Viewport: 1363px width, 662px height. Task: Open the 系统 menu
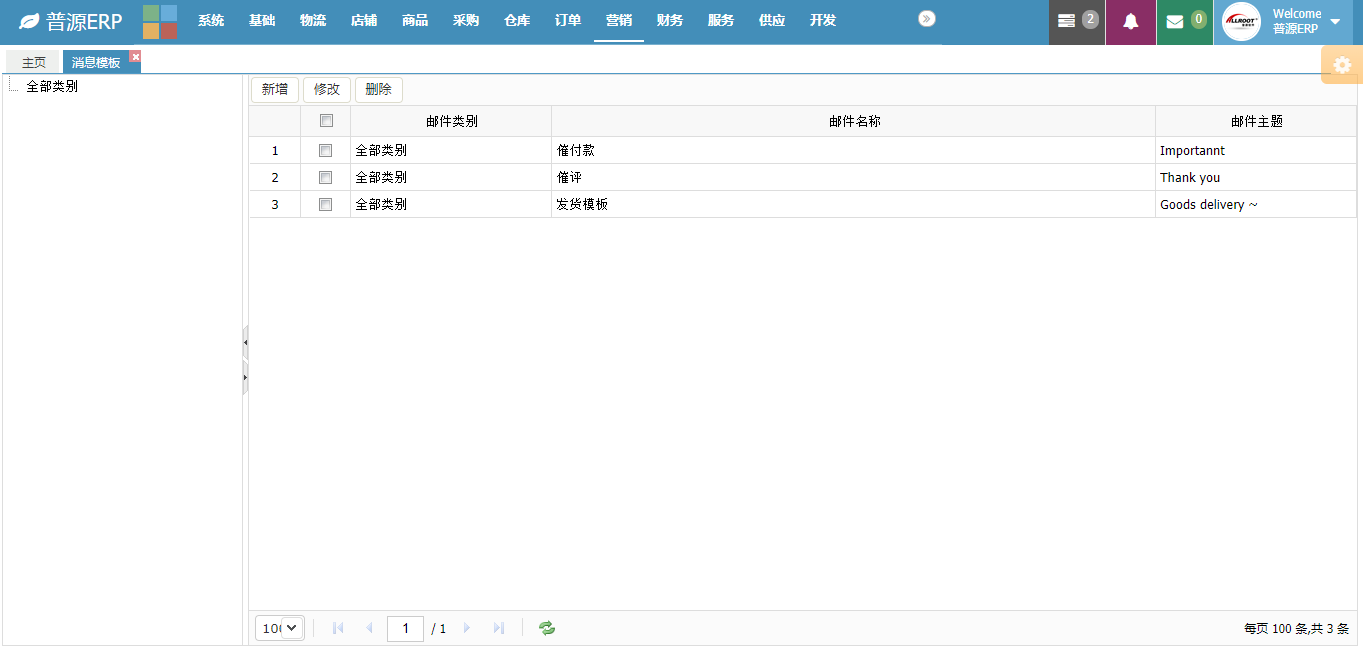point(211,21)
